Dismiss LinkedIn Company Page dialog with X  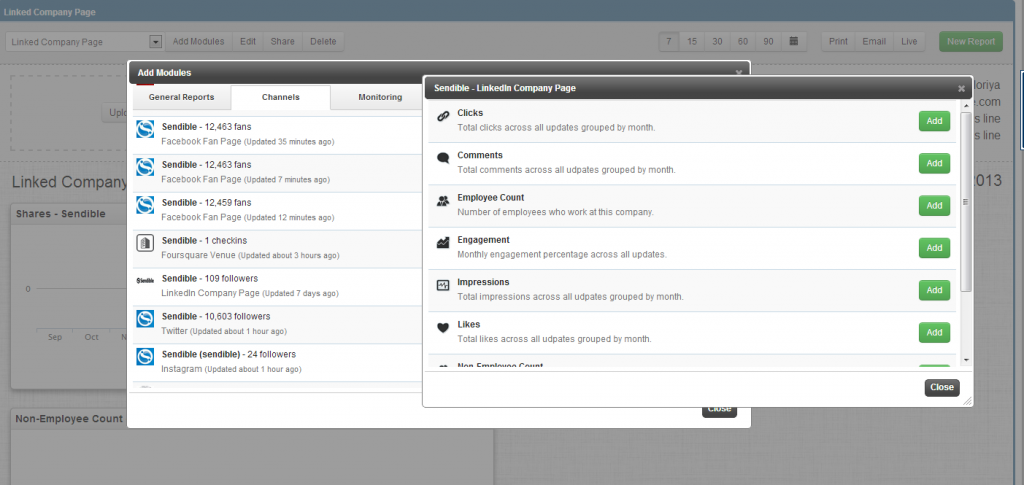[961, 88]
